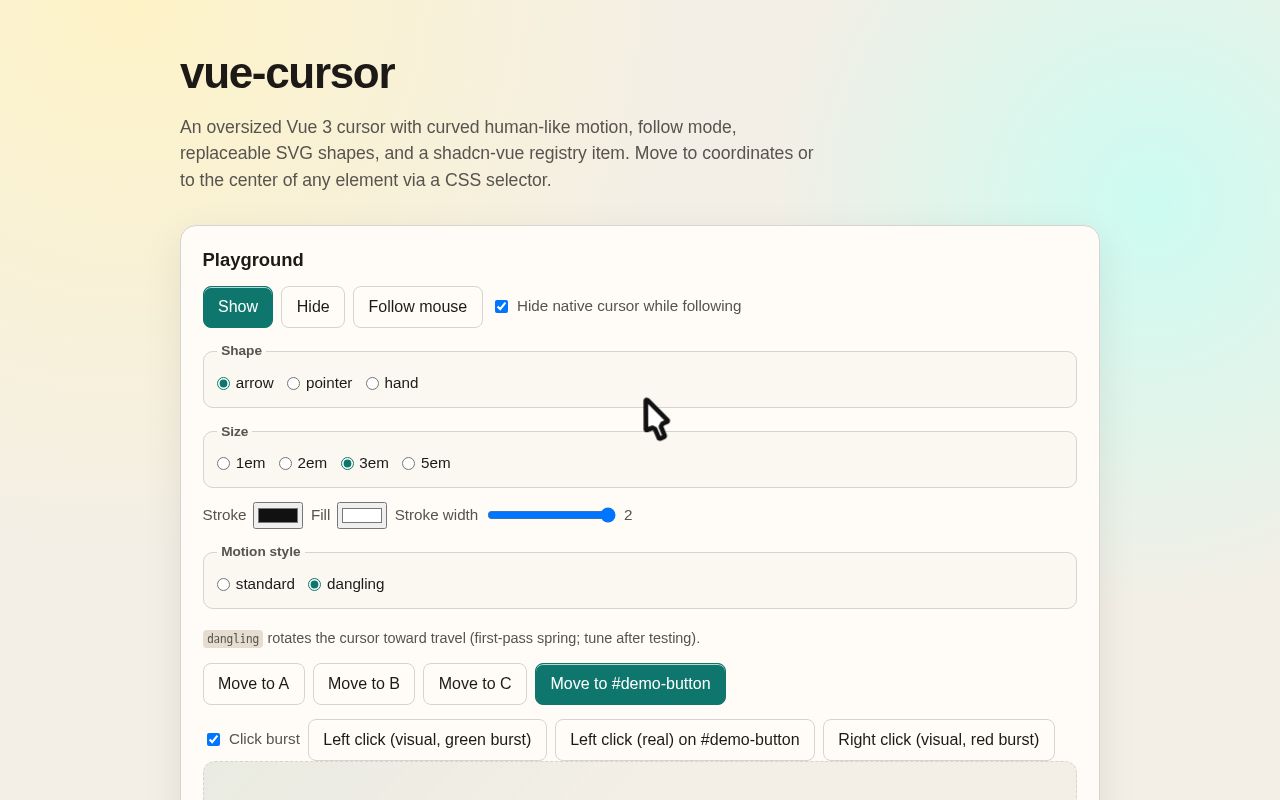Click Move to #demo-button
Screen dimensions: 1280x800
pos(630,684)
